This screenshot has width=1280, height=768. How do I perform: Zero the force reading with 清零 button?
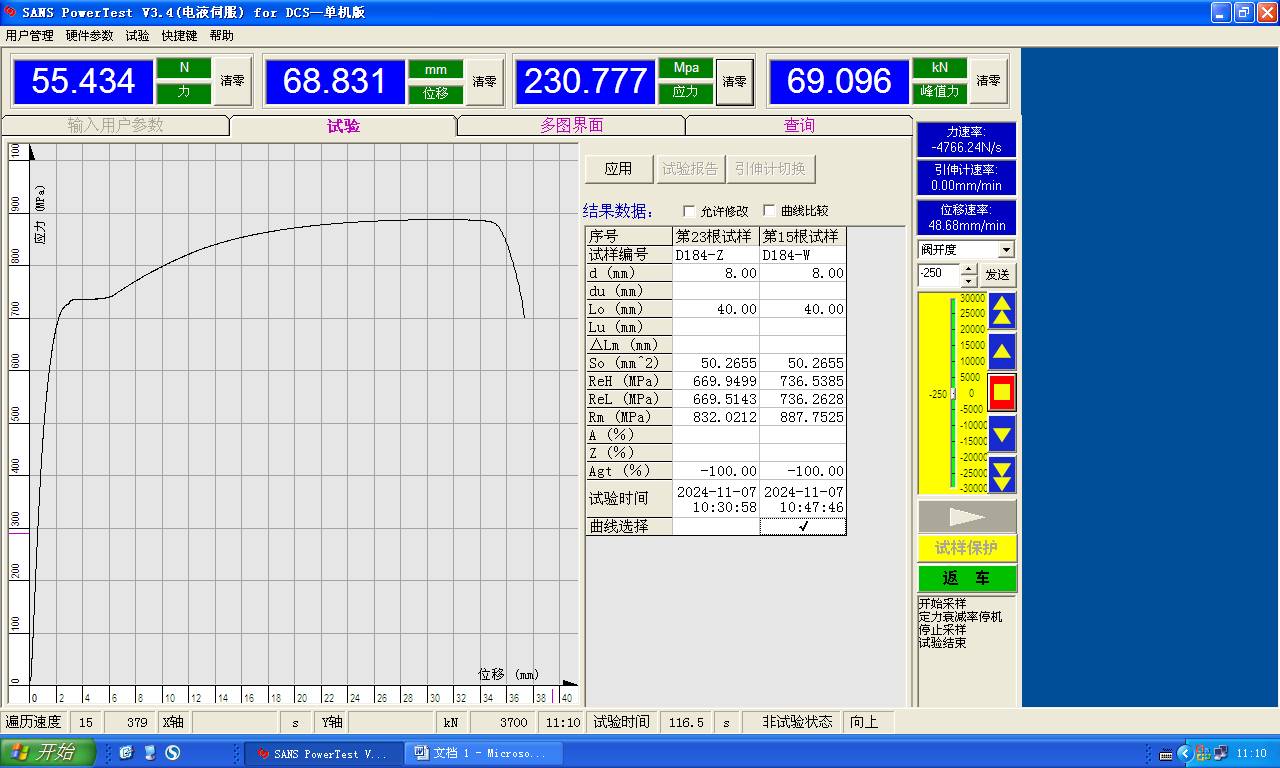coord(232,81)
